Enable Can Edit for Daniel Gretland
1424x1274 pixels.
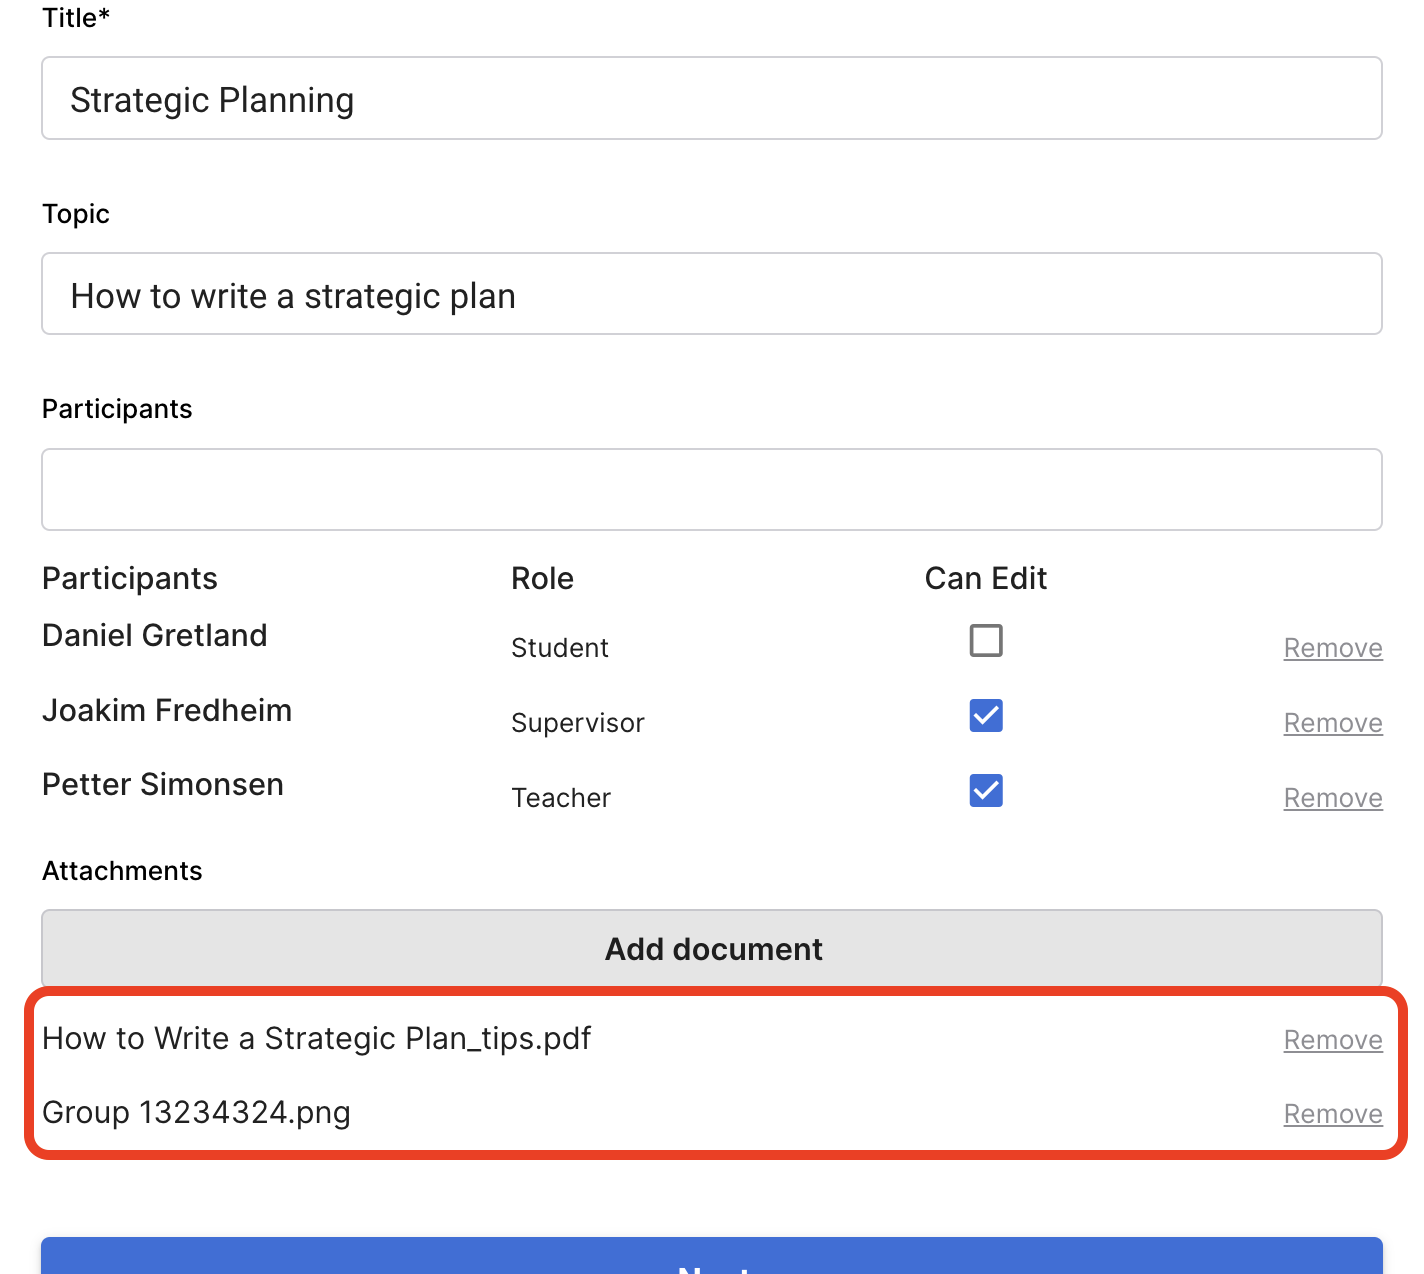point(985,641)
